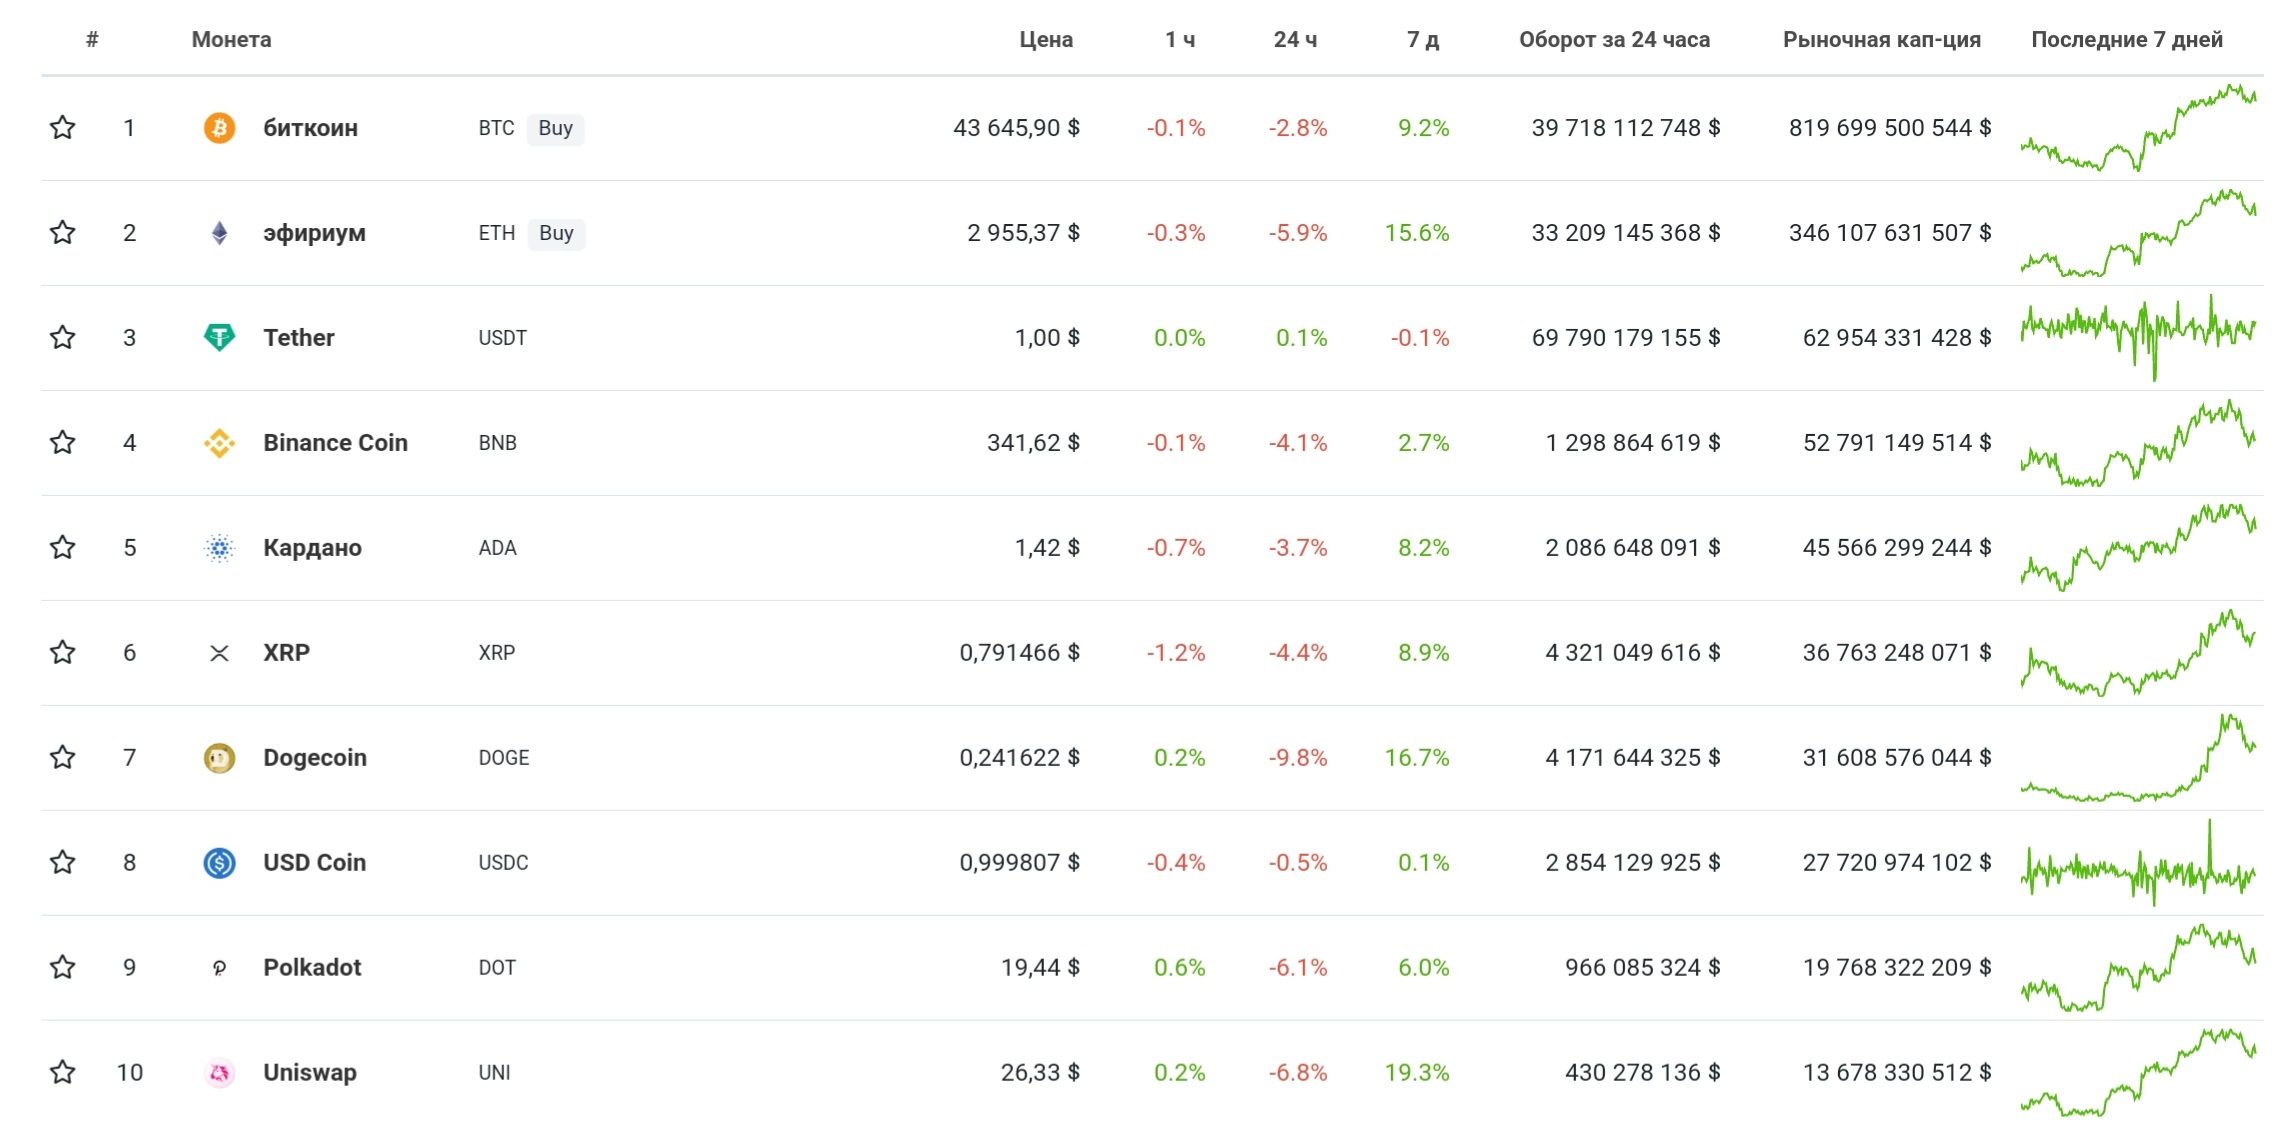
Task: Star the USD Coin row
Action: 62,862
